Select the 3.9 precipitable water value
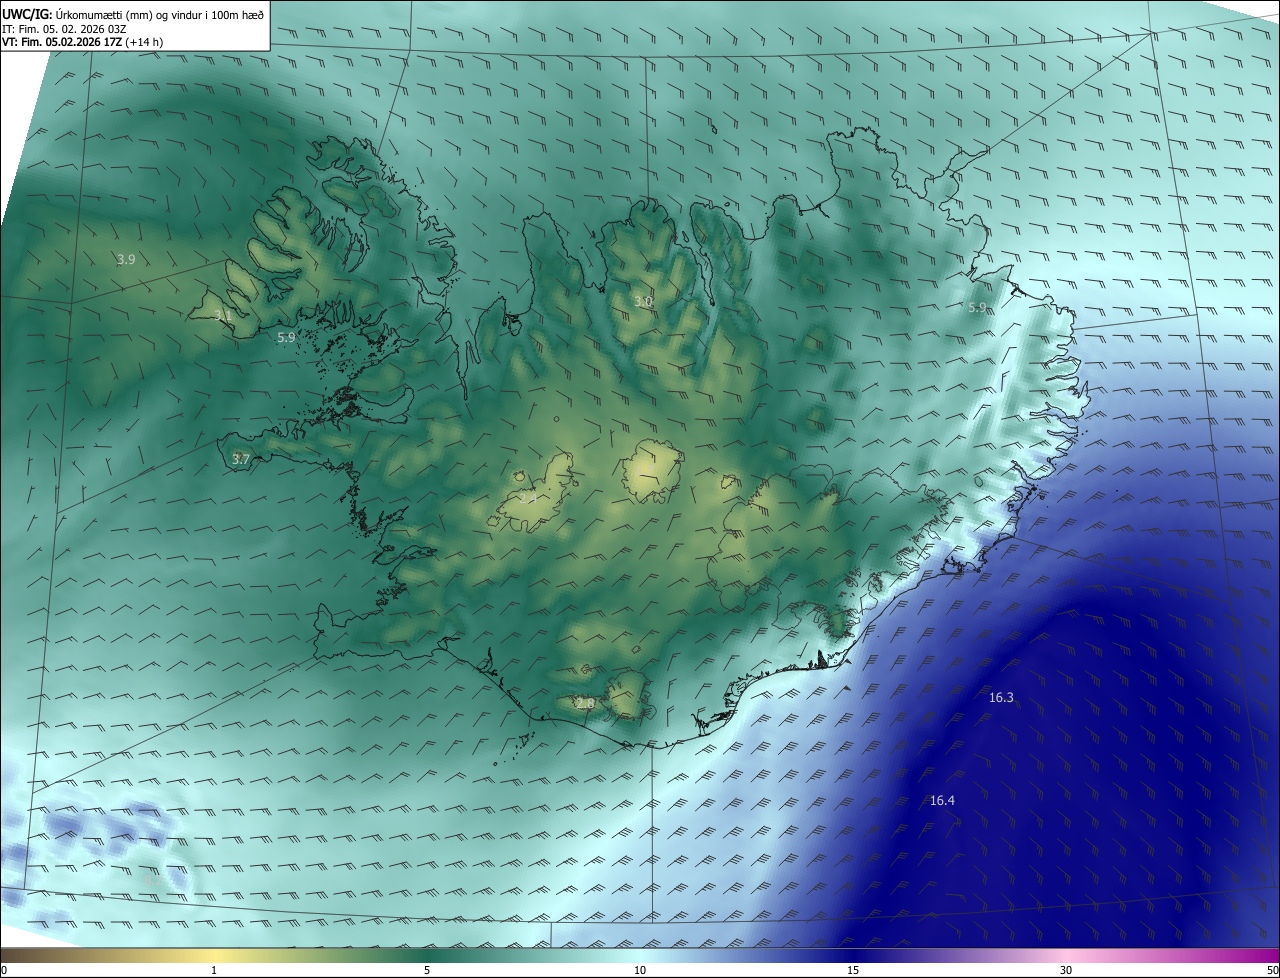This screenshot has width=1280, height=978. (x=126, y=259)
